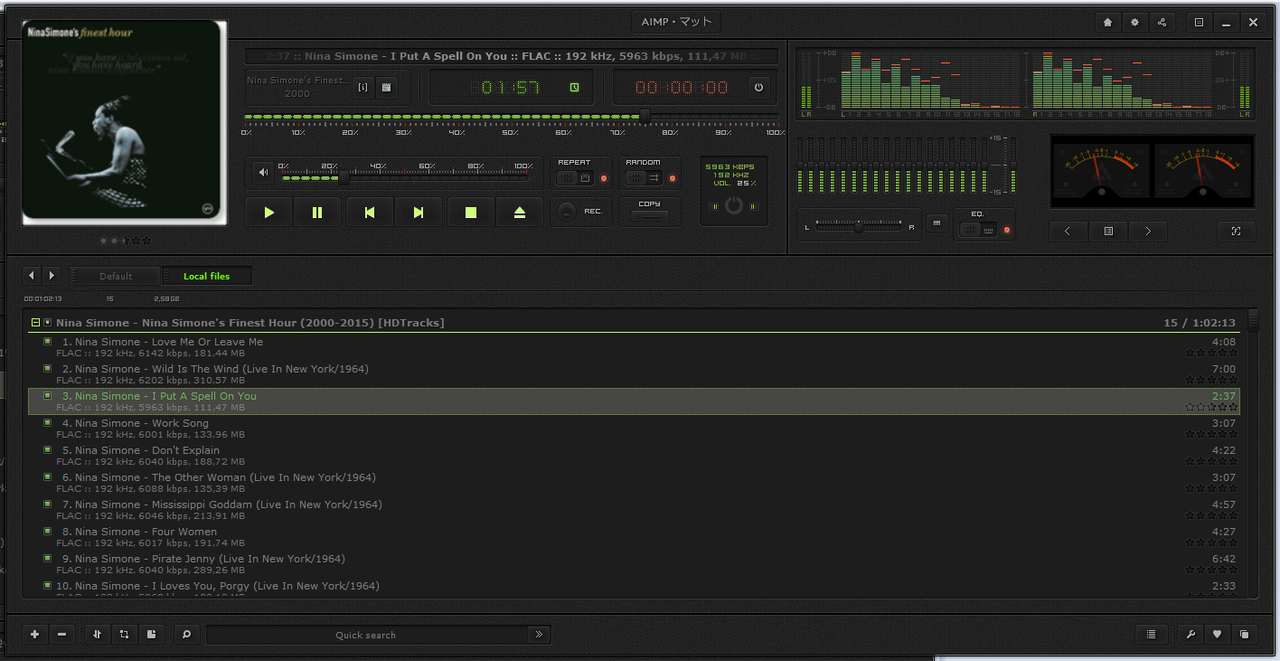Toggle checkbox for Don't Explain track
The height and width of the screenshot is (661, 1280).
(x=47, y=450)
